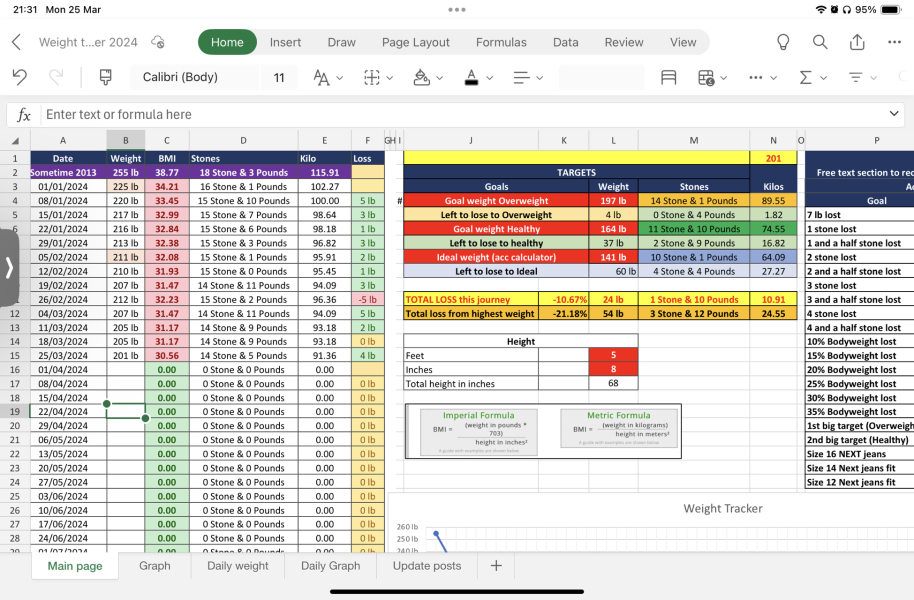Expand the formula bar chevron
The width and height of the screenshot is (914, 600).
tap(895, 114)
